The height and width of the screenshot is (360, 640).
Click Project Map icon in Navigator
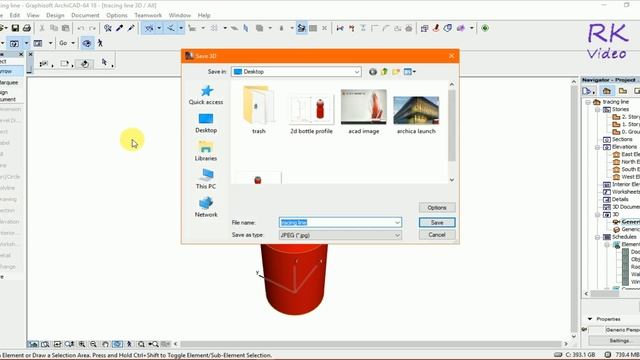tap(607, 91)
